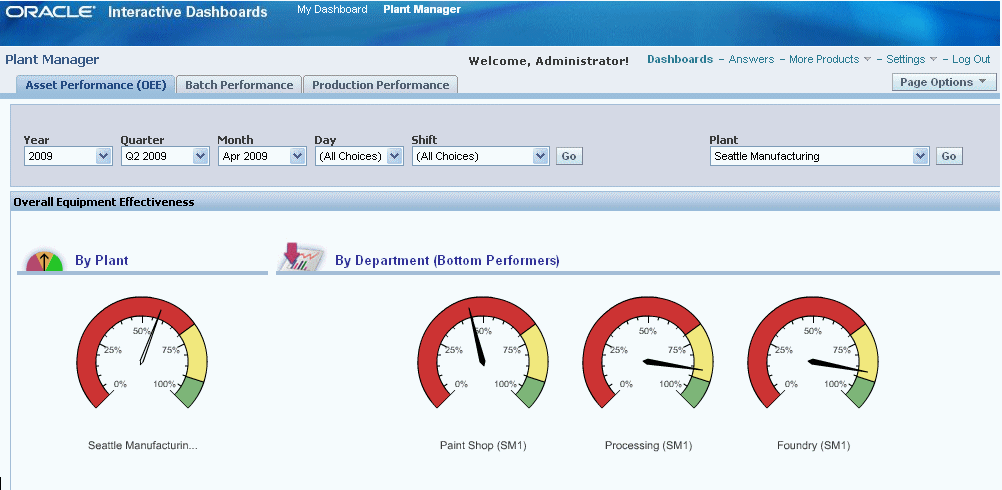Viewport: 1002px width, 490px height.
Task: Click the 'Welcome, Administrator!' text
Action: tap(548, 61)
